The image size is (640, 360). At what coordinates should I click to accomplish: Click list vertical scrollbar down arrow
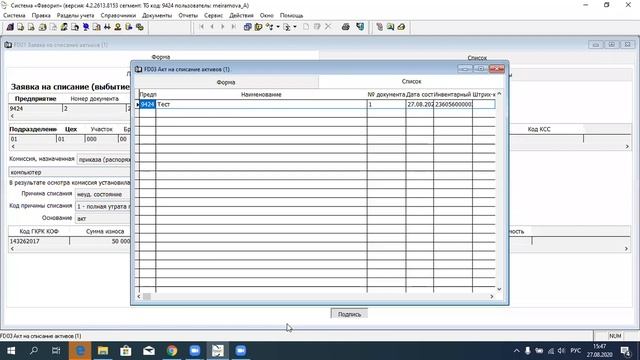click(x=499, y=289)
